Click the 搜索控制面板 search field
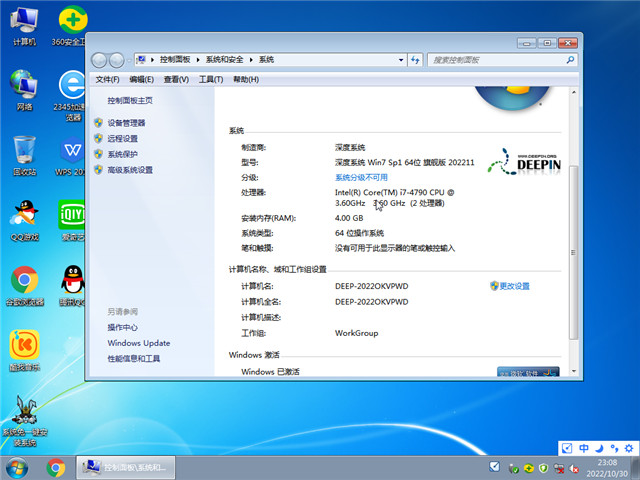Viewport: 640px width, 480px height. click(x=495, y=60)
